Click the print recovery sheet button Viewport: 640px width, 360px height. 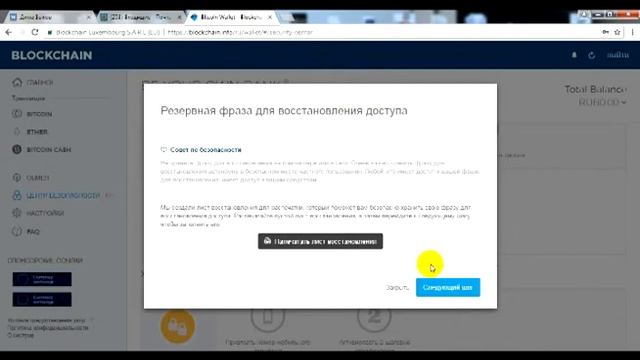tap(320, 241)
